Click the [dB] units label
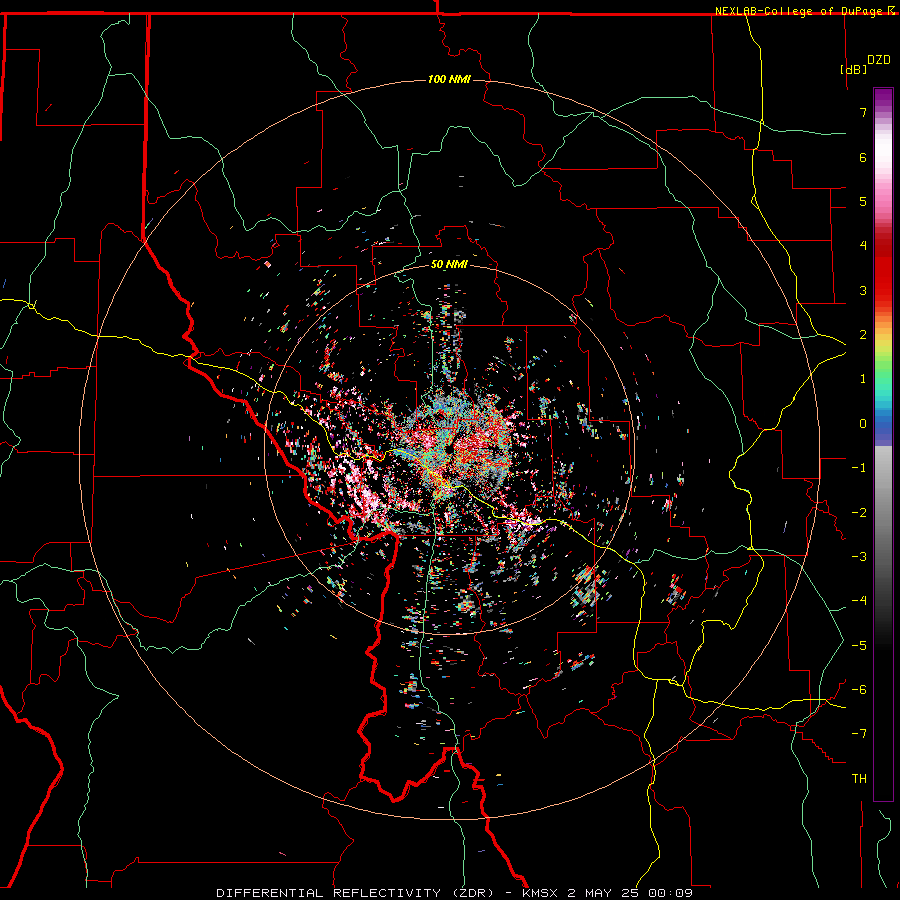The width and height of the screenshot is (900, 900). [x=854, y=69]
